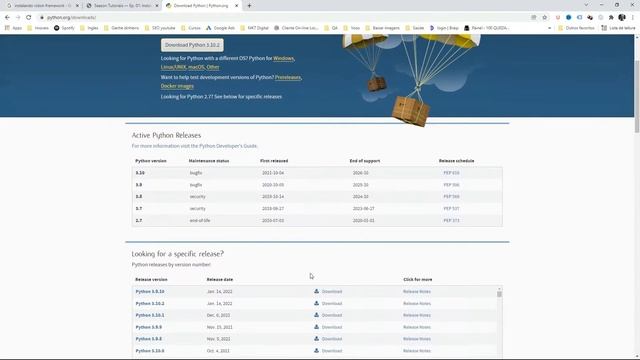Follow the macOS link
Image resolution: width=640 pixels, height=360 pixels.
click(x=196, y=67)
